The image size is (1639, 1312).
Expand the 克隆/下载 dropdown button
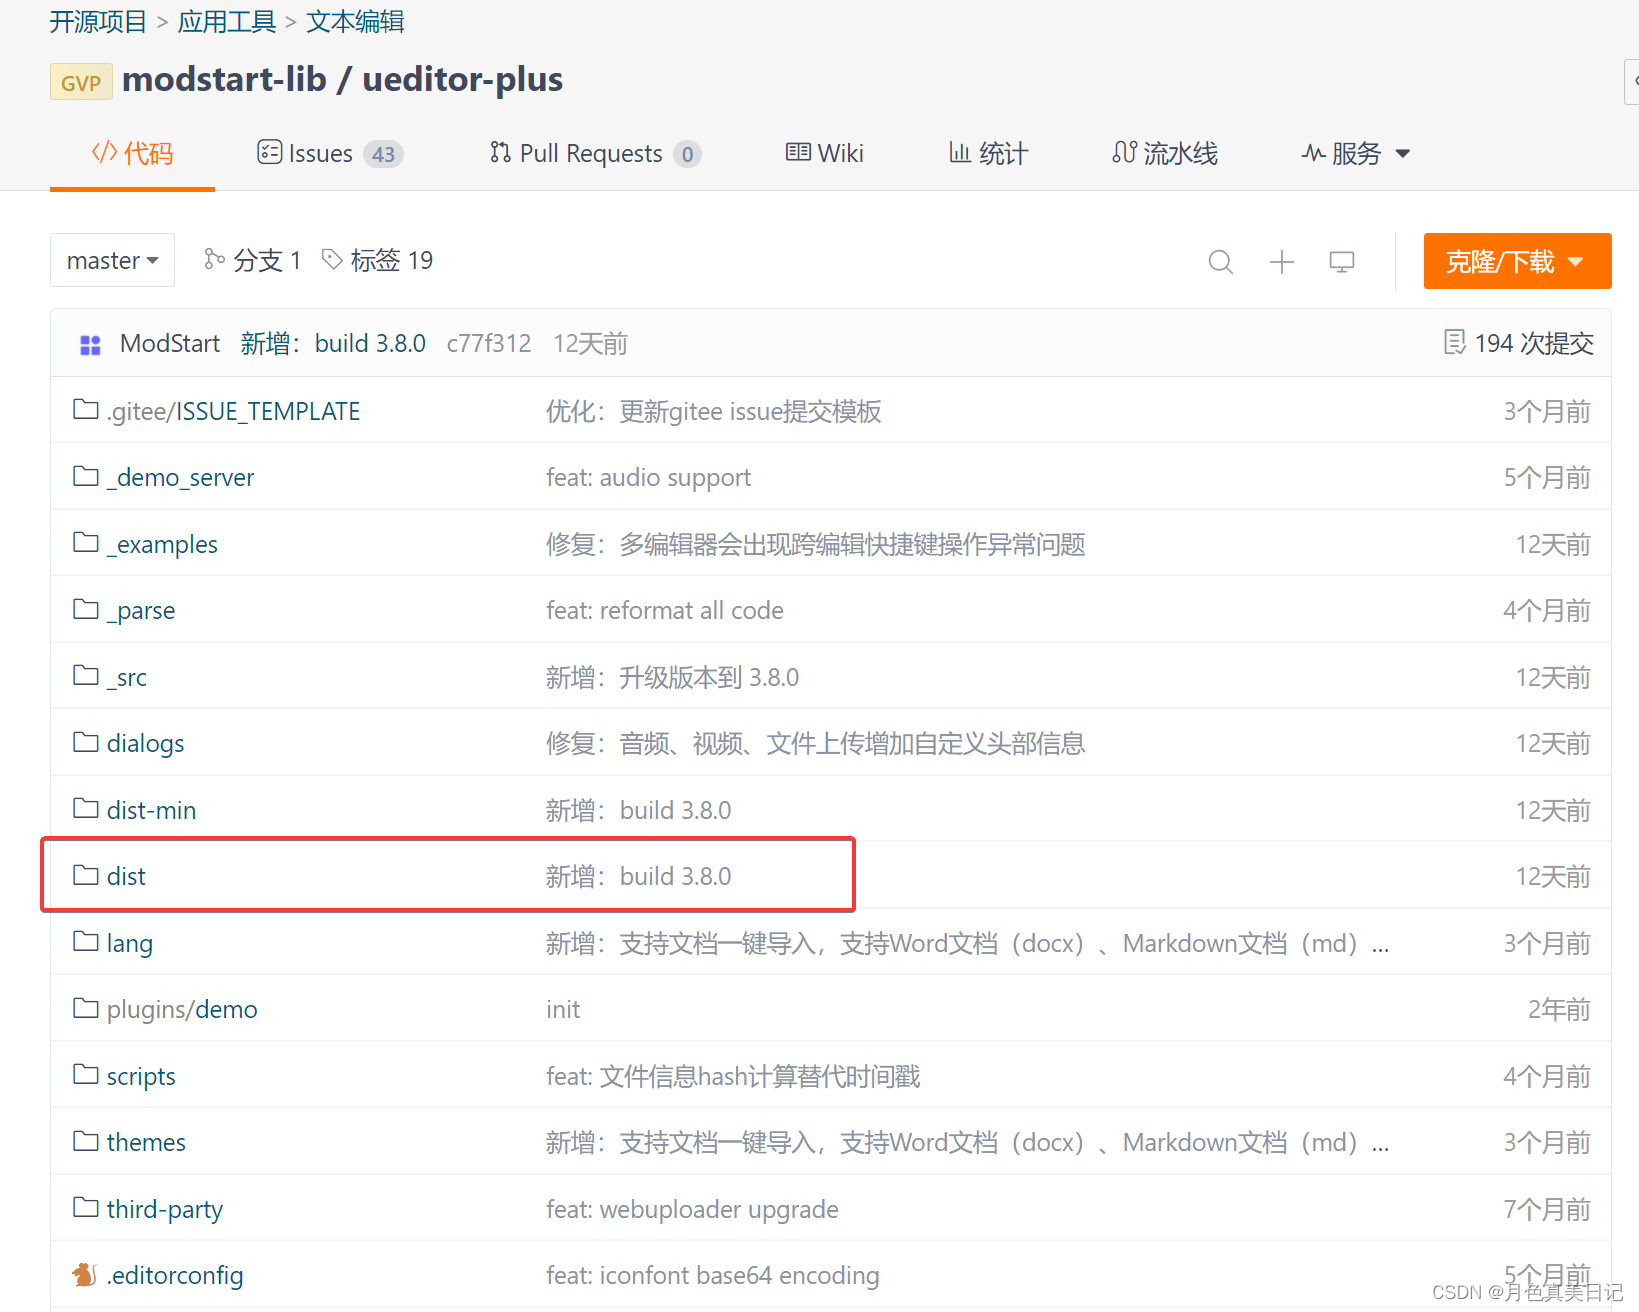[1517, 261]
